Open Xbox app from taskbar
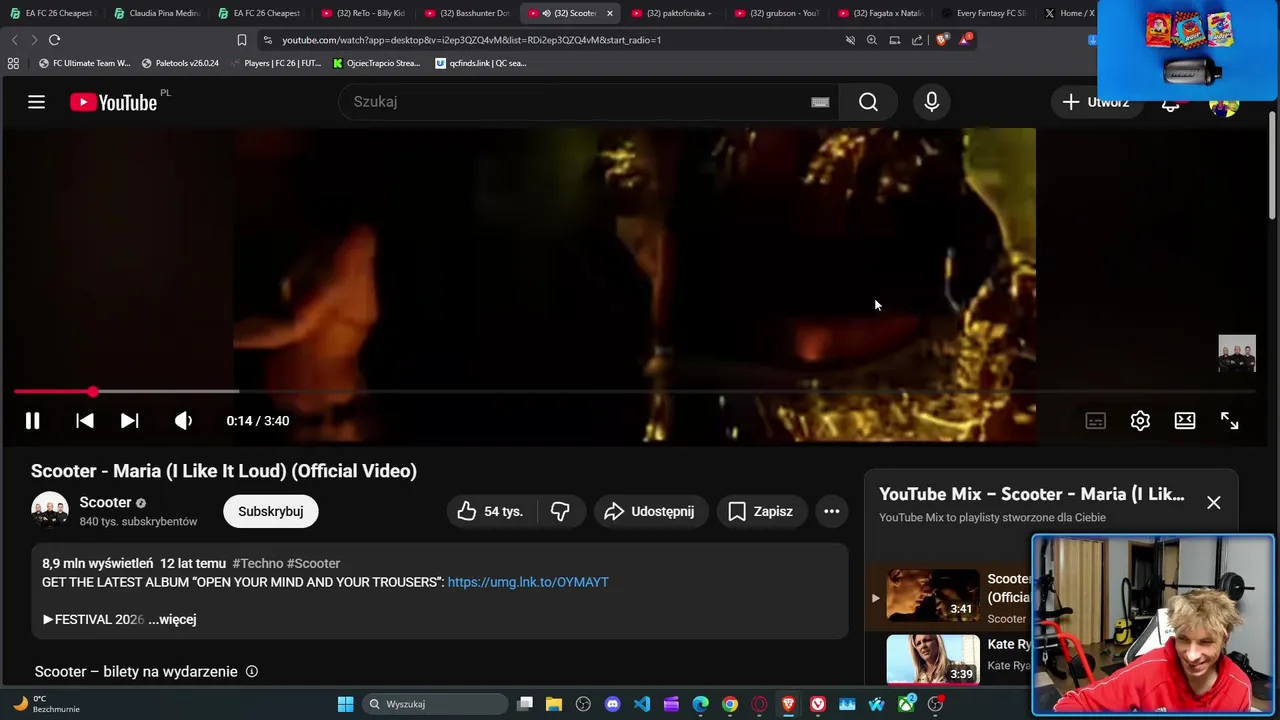1280x720 pixels. 906,704
